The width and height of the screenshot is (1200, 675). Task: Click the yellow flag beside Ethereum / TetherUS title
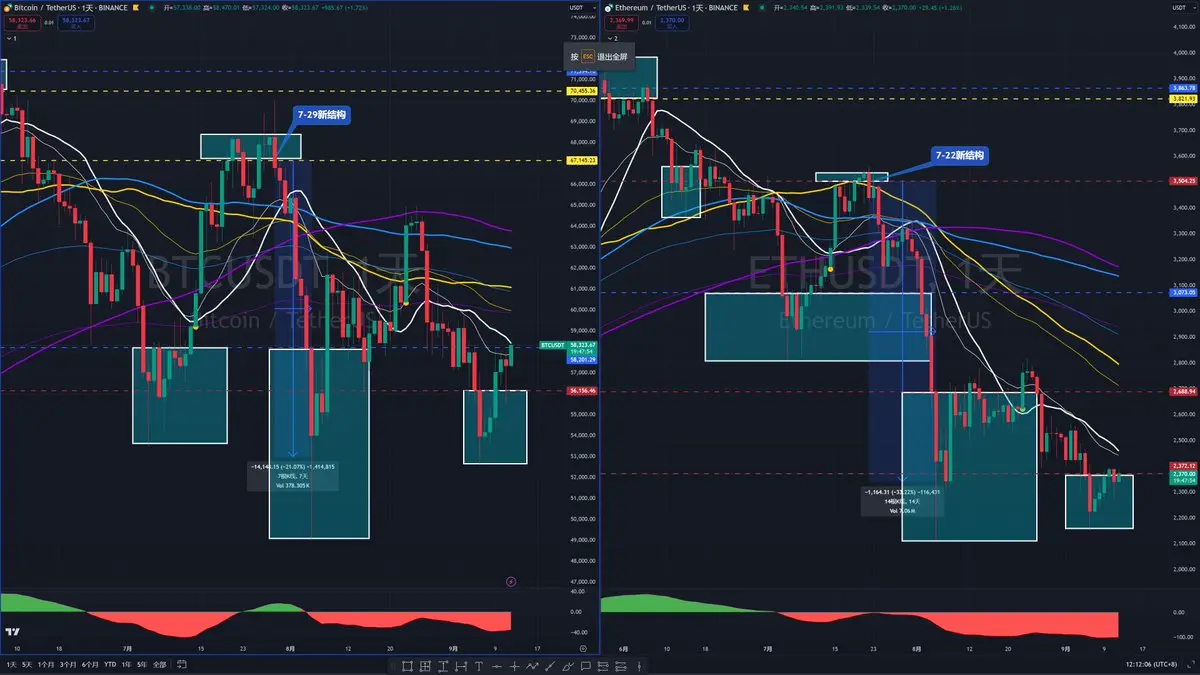tap(746, 8)
